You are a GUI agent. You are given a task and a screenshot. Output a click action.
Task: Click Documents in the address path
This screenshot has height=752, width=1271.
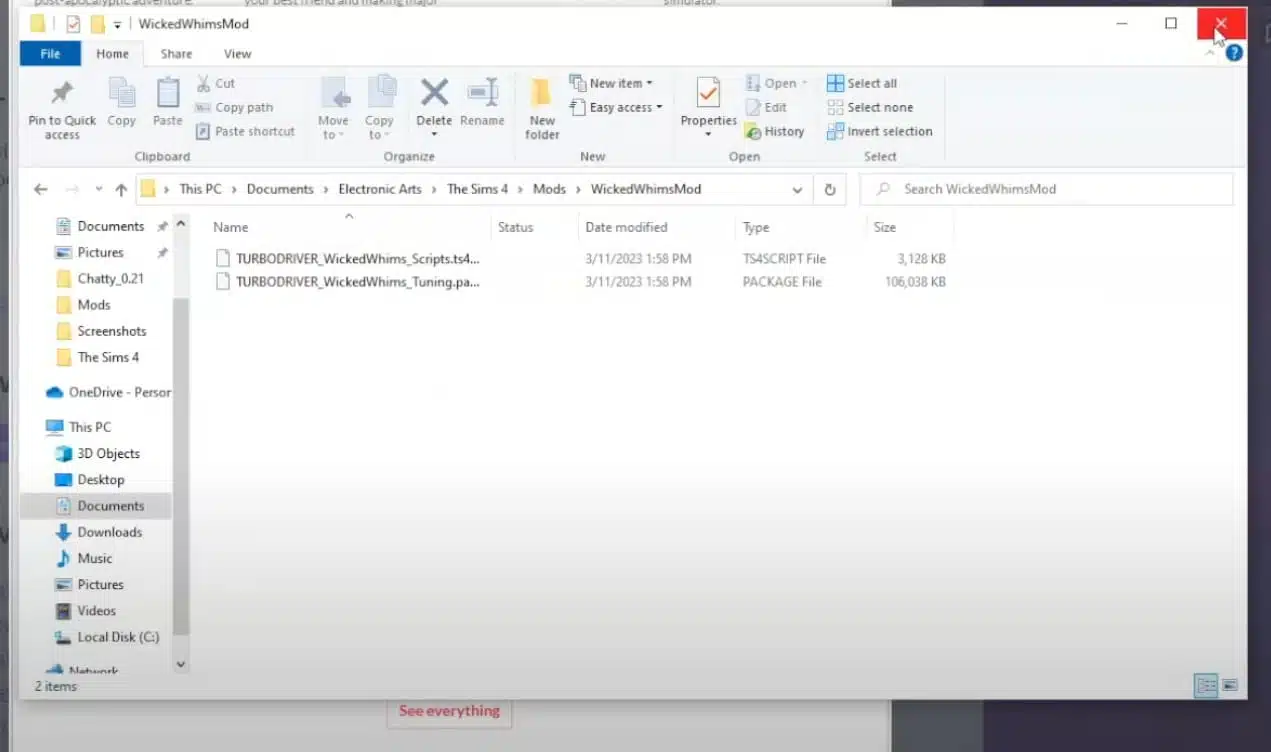pyautogui.click(x=280, y=189)
